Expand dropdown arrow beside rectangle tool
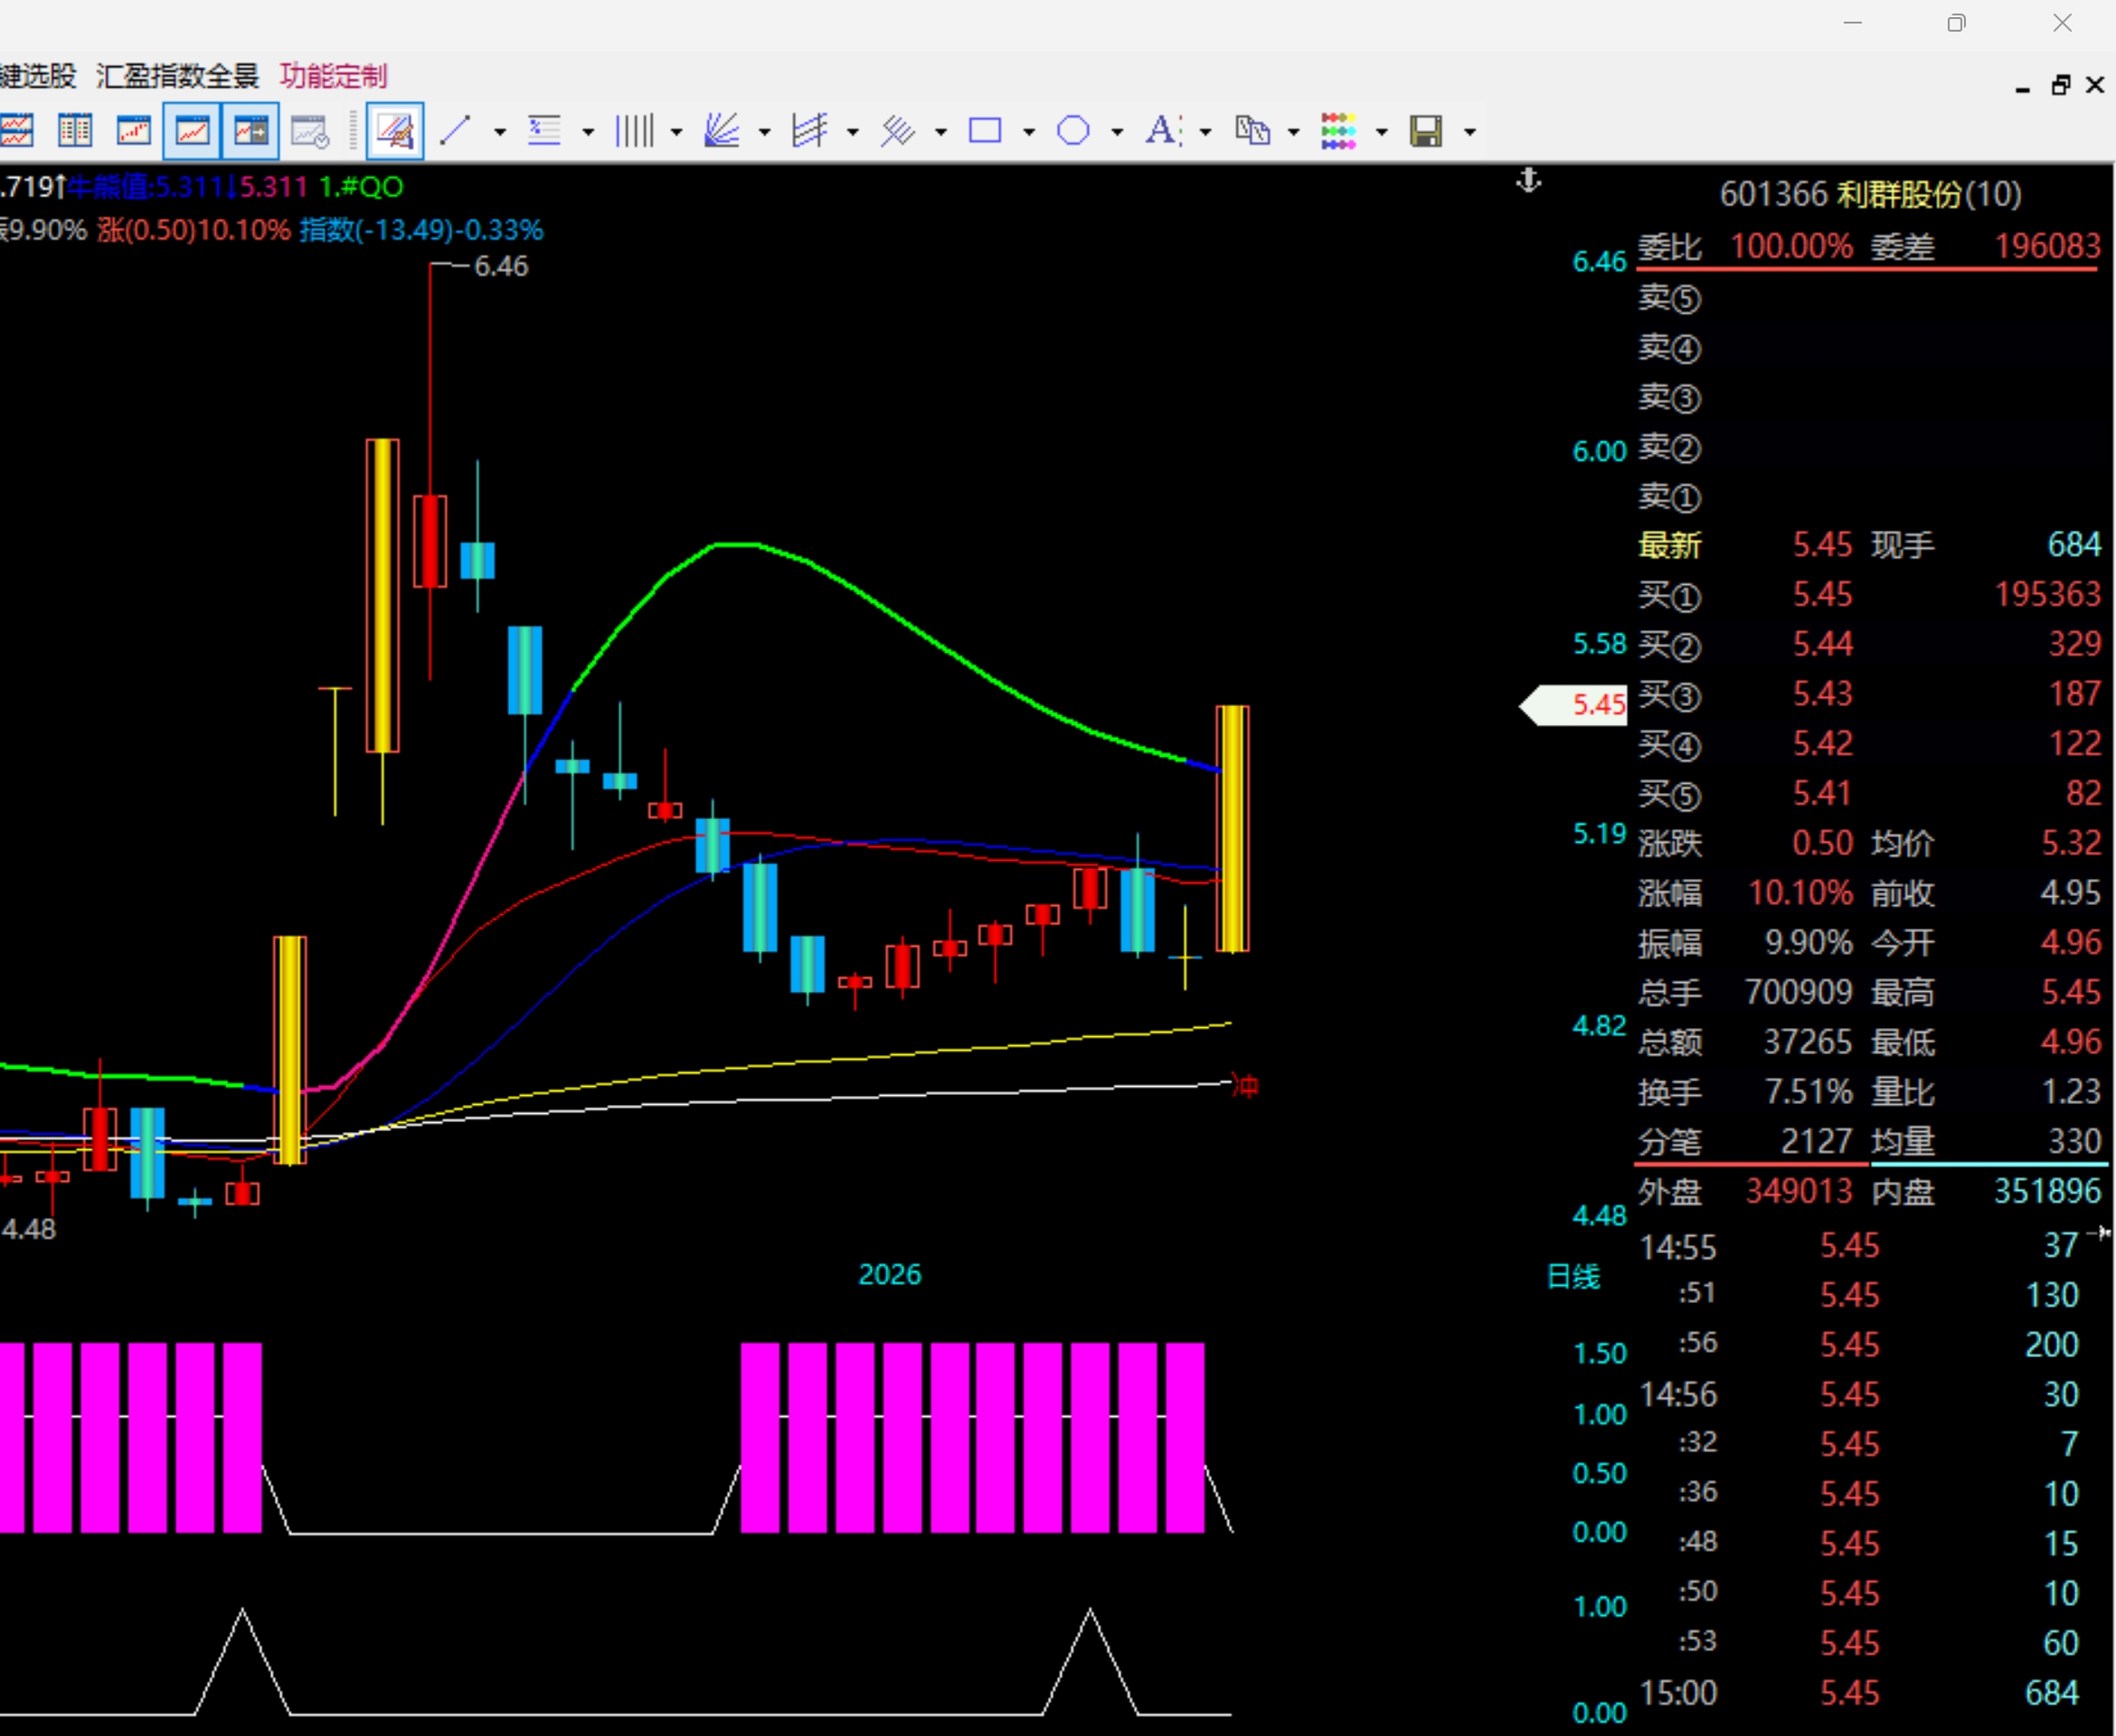 (x=1029, y=132)
